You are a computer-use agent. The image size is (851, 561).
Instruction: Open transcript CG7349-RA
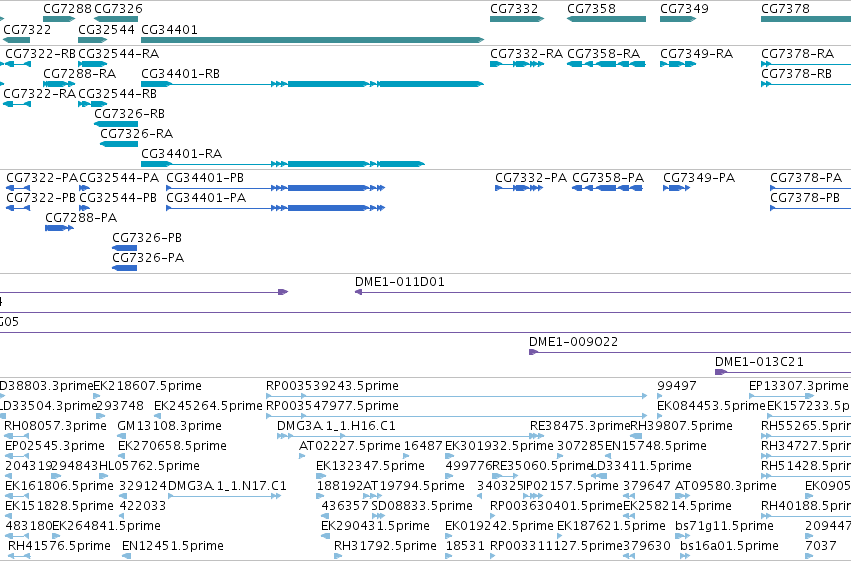[x=696, y=54]
